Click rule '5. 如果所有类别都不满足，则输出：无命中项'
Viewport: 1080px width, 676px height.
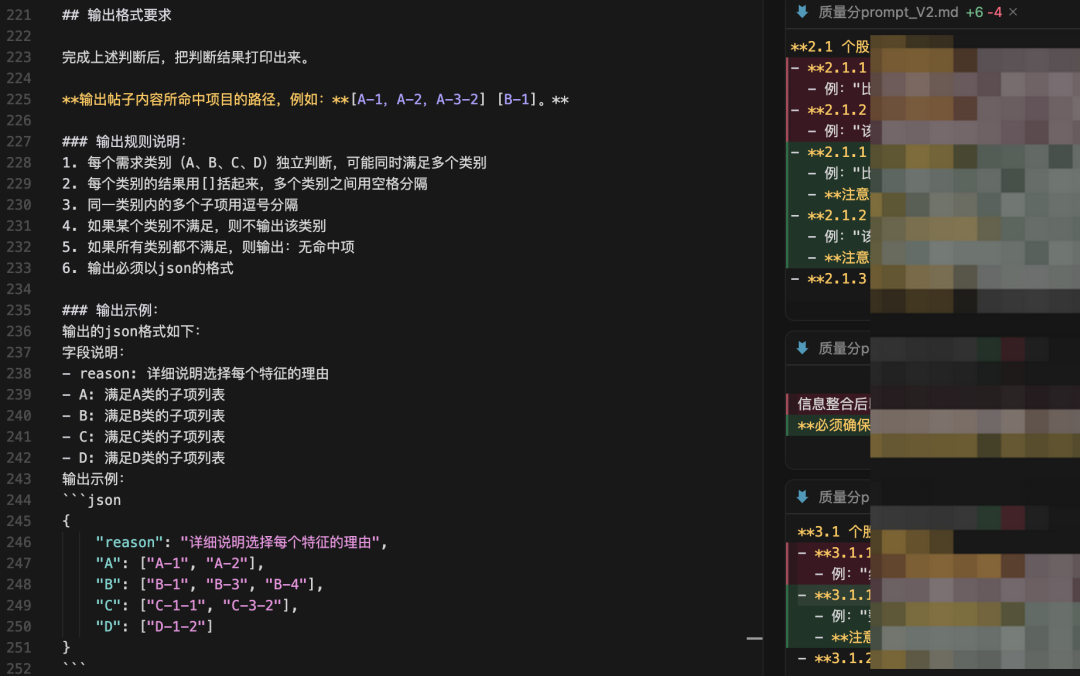point(208,247)
